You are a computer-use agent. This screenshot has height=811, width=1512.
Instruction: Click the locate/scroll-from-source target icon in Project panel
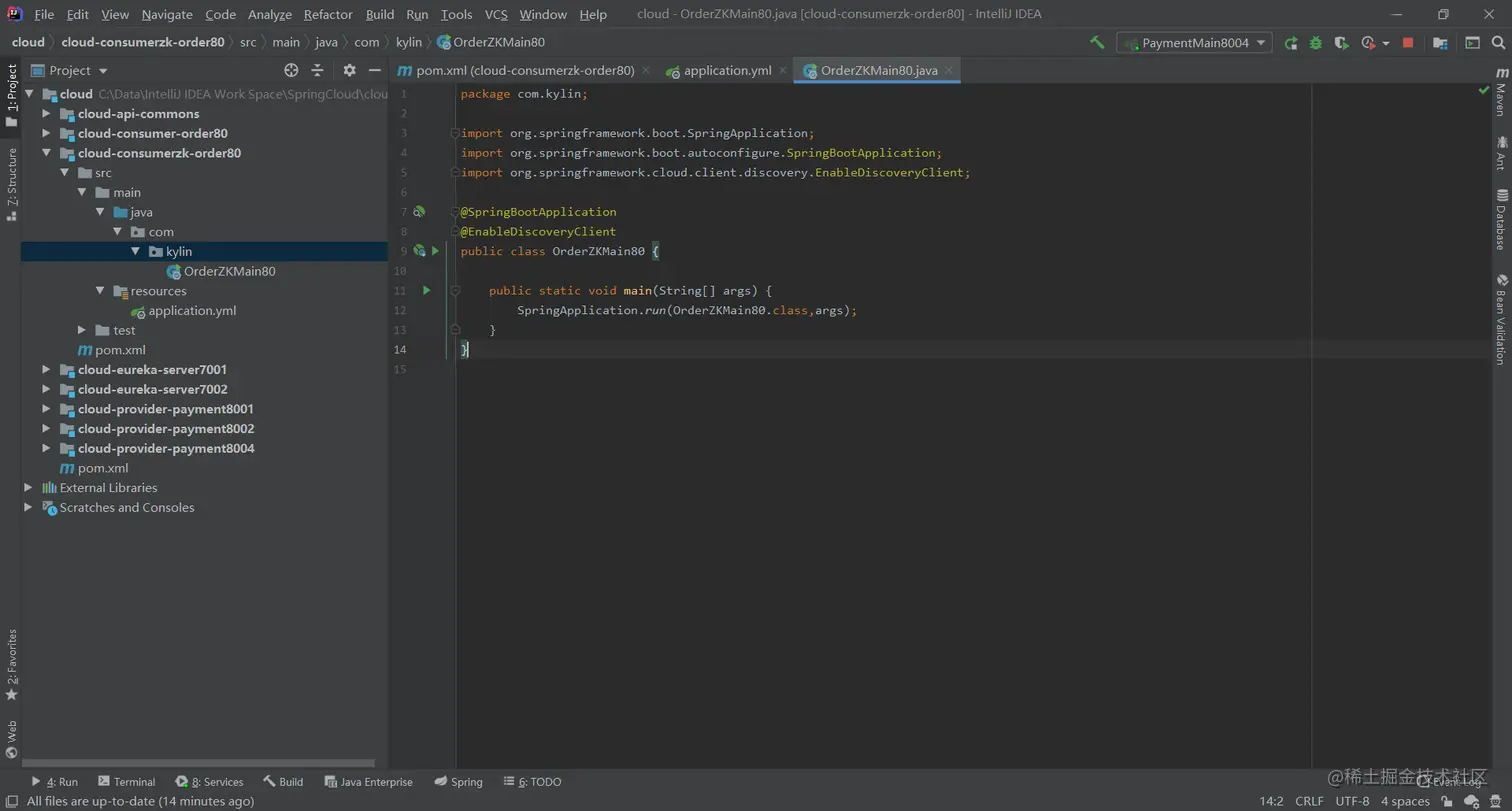(291, 70)
